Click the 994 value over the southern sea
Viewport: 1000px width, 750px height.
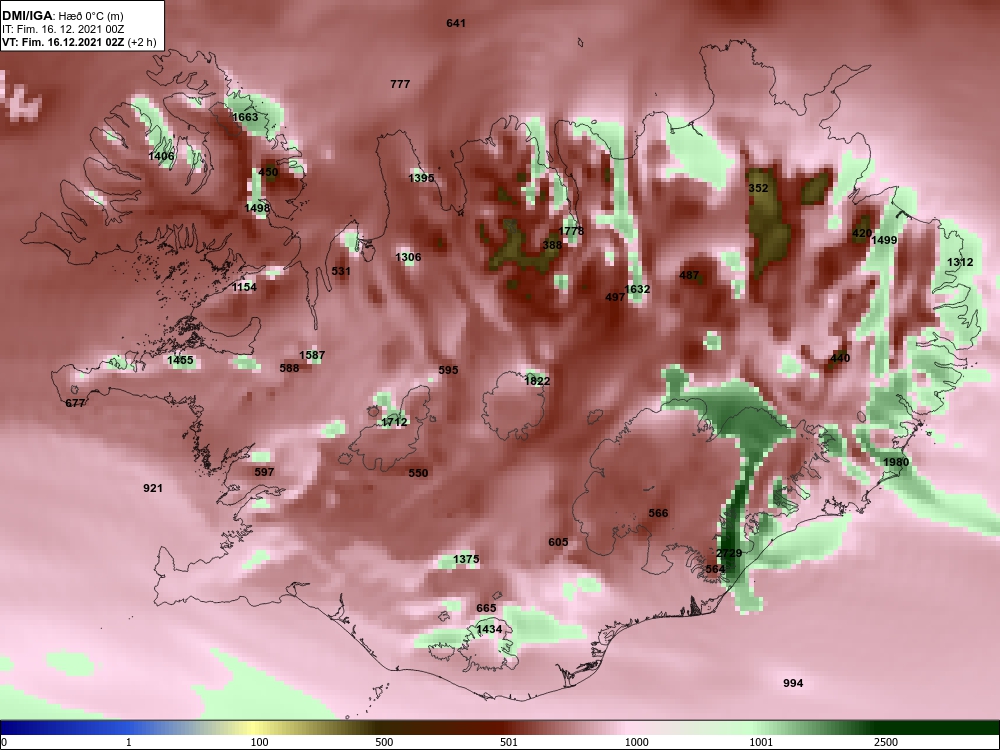(793, 684)
